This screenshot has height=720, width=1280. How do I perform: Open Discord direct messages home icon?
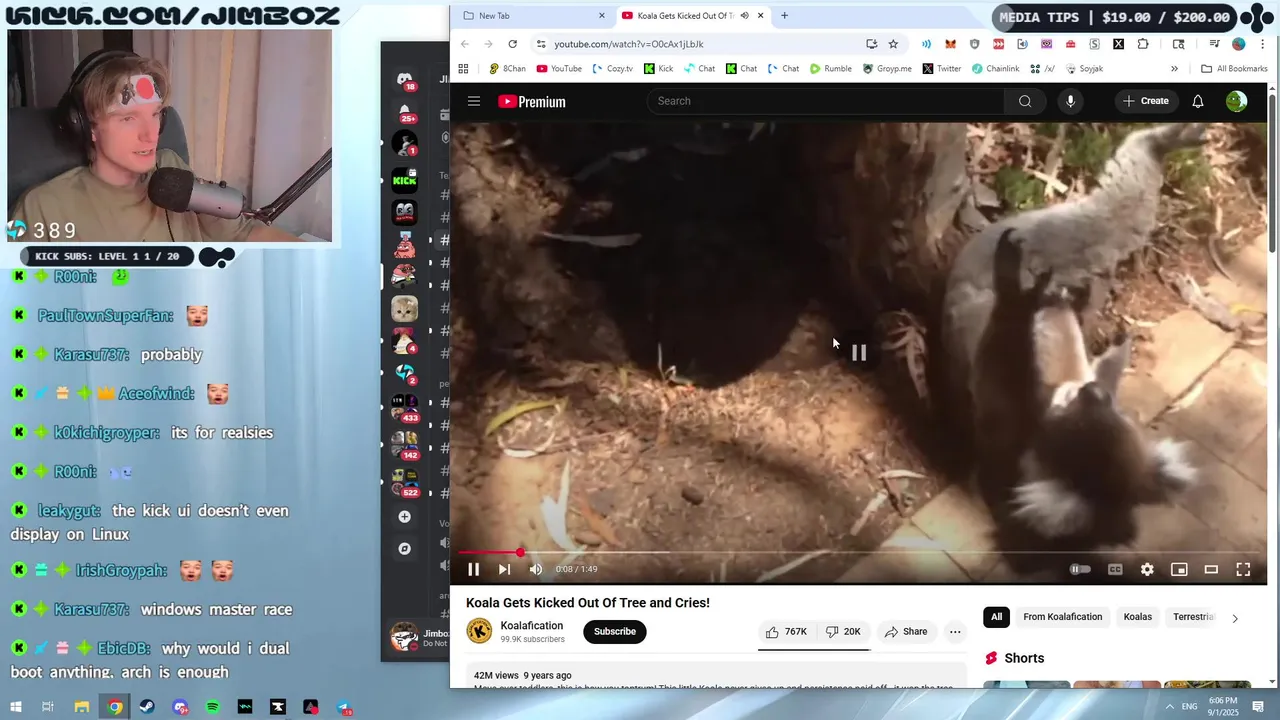tap(404, 79)
